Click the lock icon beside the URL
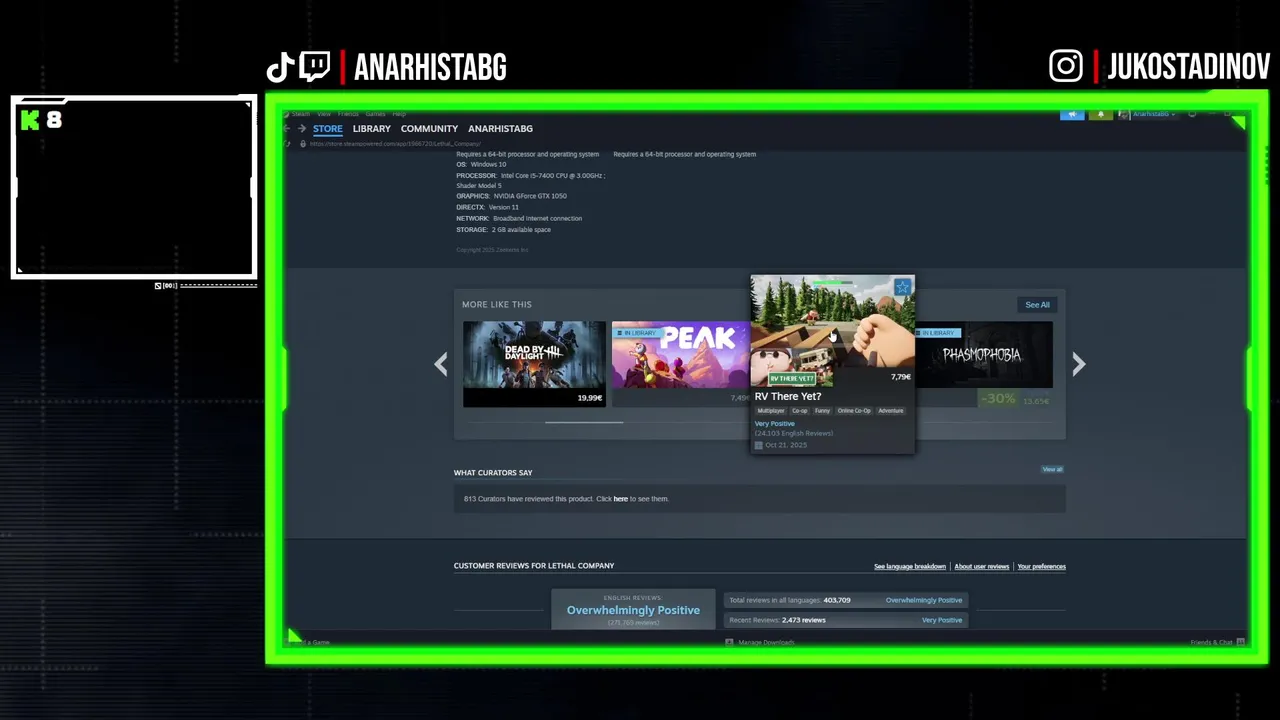 (x=303, y=144)
